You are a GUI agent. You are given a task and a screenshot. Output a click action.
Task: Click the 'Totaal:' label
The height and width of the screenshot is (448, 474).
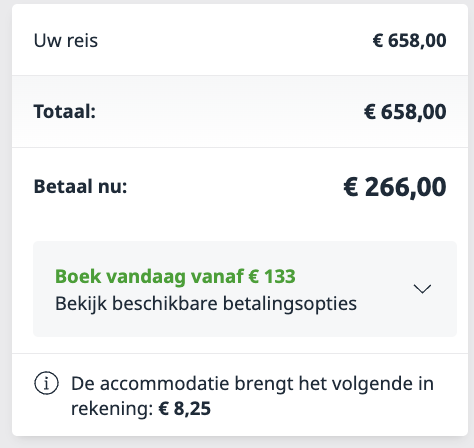pyautogui.click(x=65, y=111)
